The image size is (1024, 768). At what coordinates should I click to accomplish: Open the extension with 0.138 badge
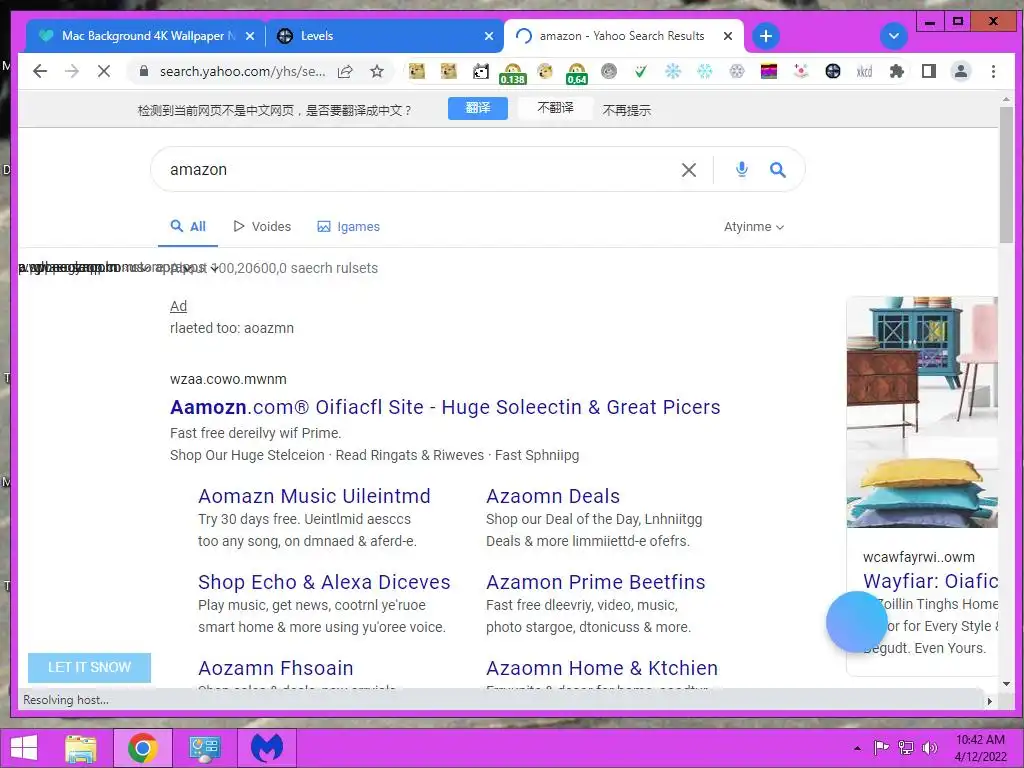coord(513,73)
